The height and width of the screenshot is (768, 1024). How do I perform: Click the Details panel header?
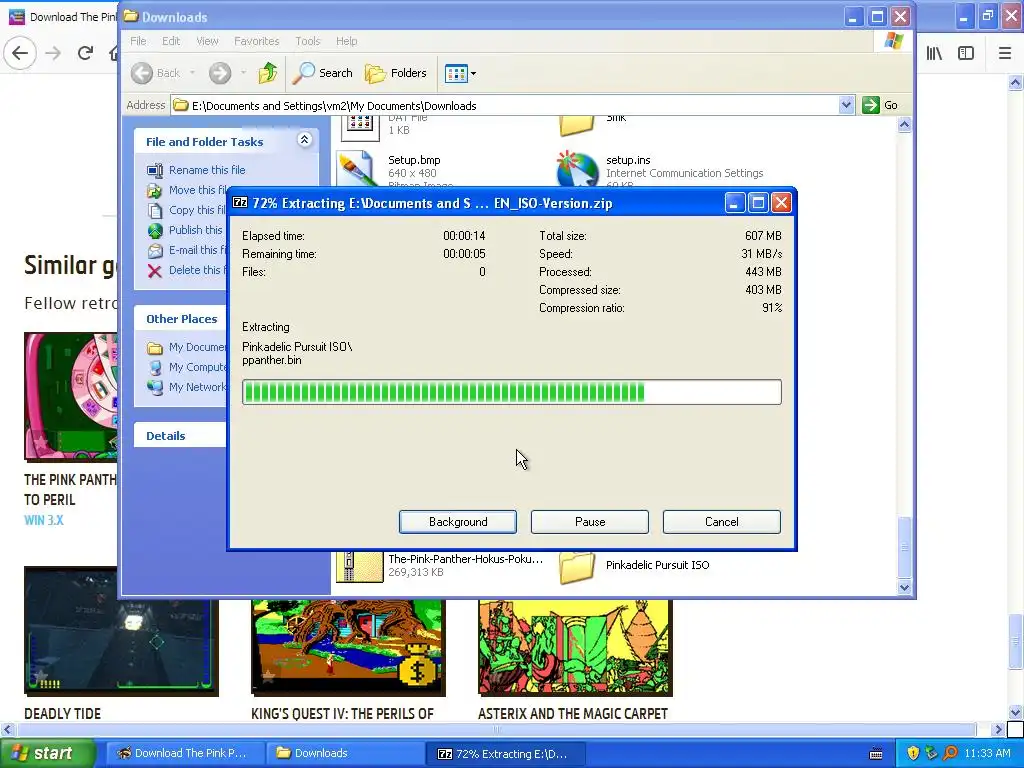click(180, 436)
